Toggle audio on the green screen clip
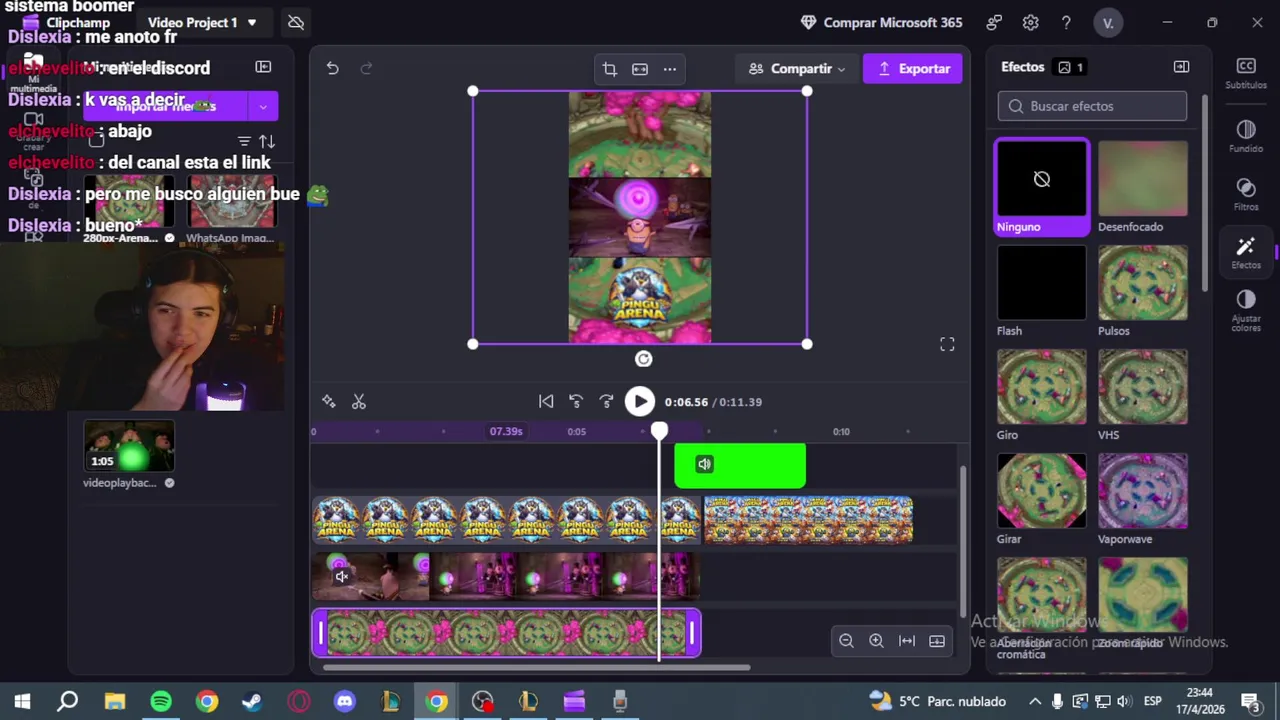This screenshot has width=1280, height=720. point(705,464)
